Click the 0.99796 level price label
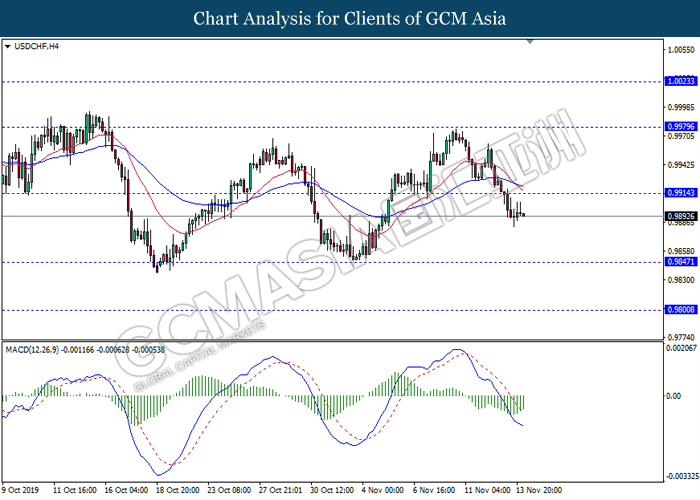Viewport: 700px width, 500px height. point(681,127)
